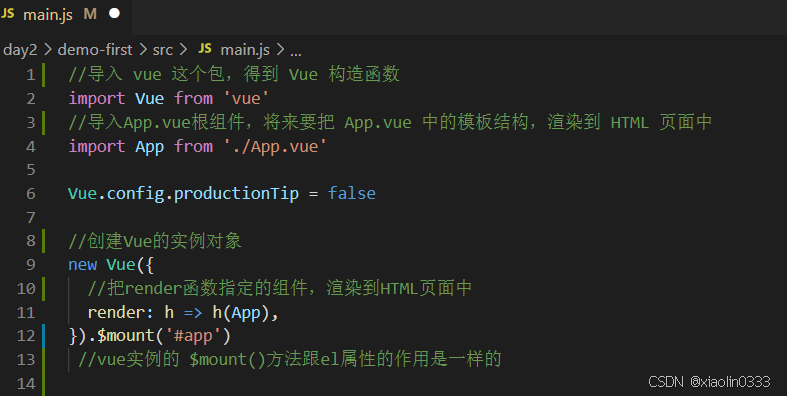Click the M modified badge on tab
Image resolution: width=787 pixels, height=396 pixels.
point(90,14)
